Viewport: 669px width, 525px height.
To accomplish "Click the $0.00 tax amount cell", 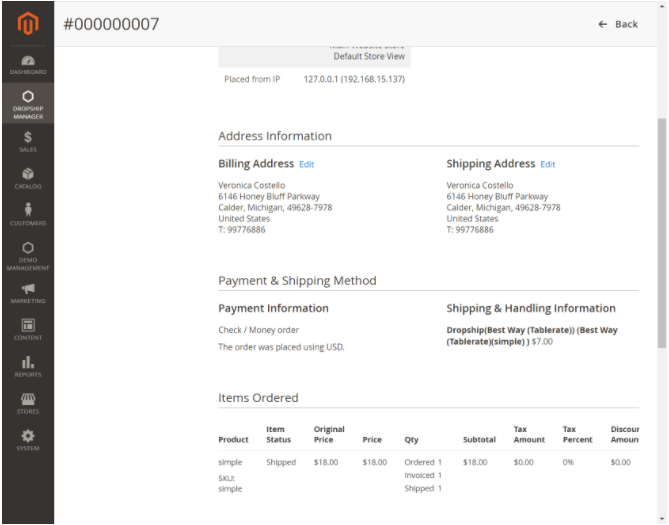I will click(524, 462).
